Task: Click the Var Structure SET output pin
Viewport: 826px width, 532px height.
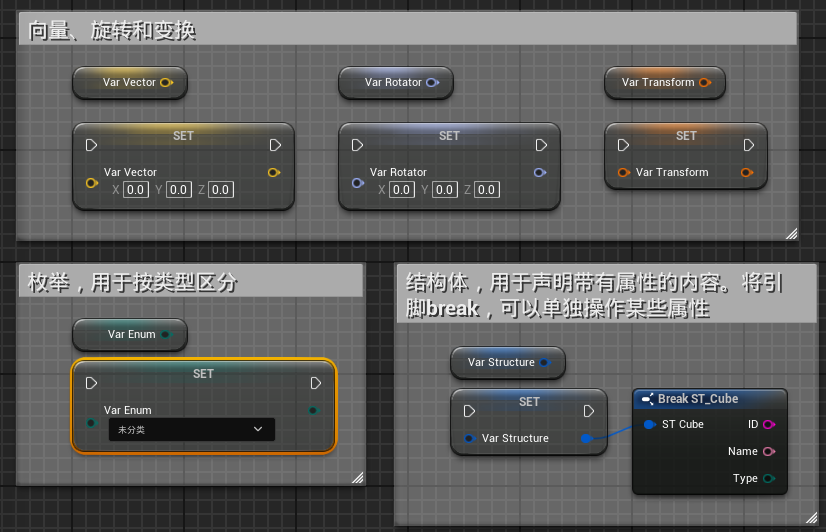Action: (x=586, y=439)
